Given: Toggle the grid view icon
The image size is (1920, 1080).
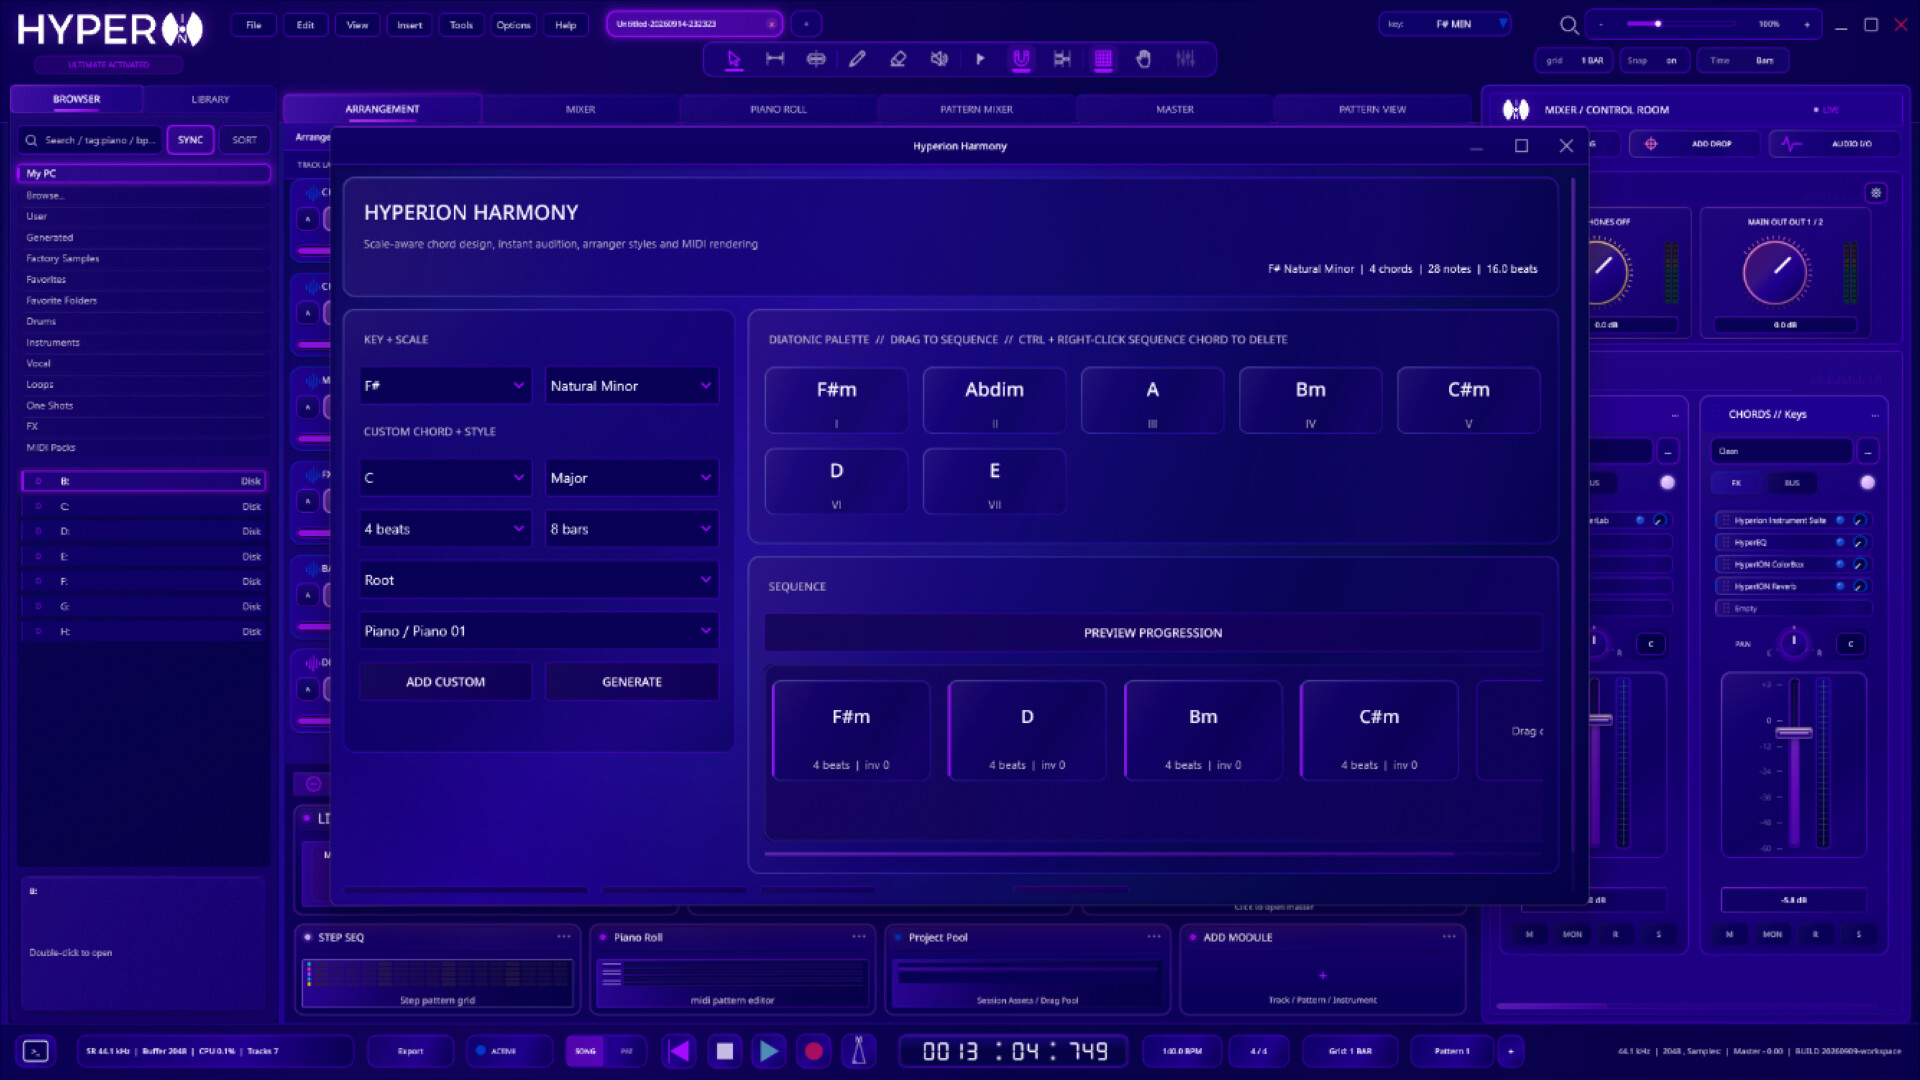Looking at the screenshot, I should coord(1103,59).
